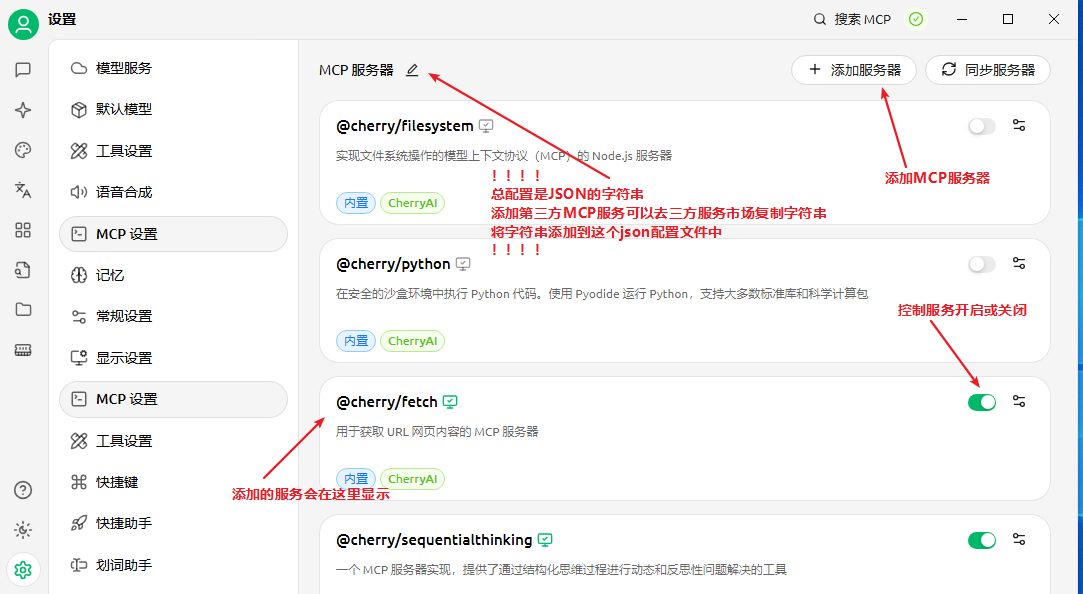Viewport: 1083px width, 594px height.
Task: Open the mini apps grid icon
Action: click(23, 230)
